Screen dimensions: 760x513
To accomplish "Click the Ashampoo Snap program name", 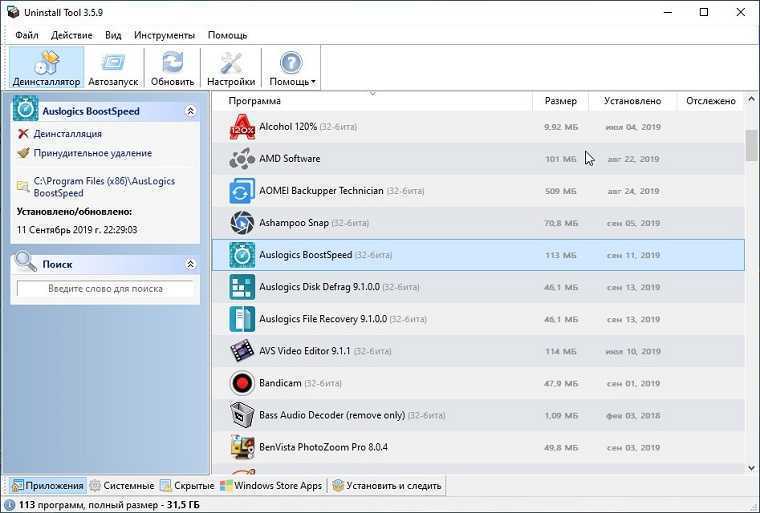I will click(294, 223).
